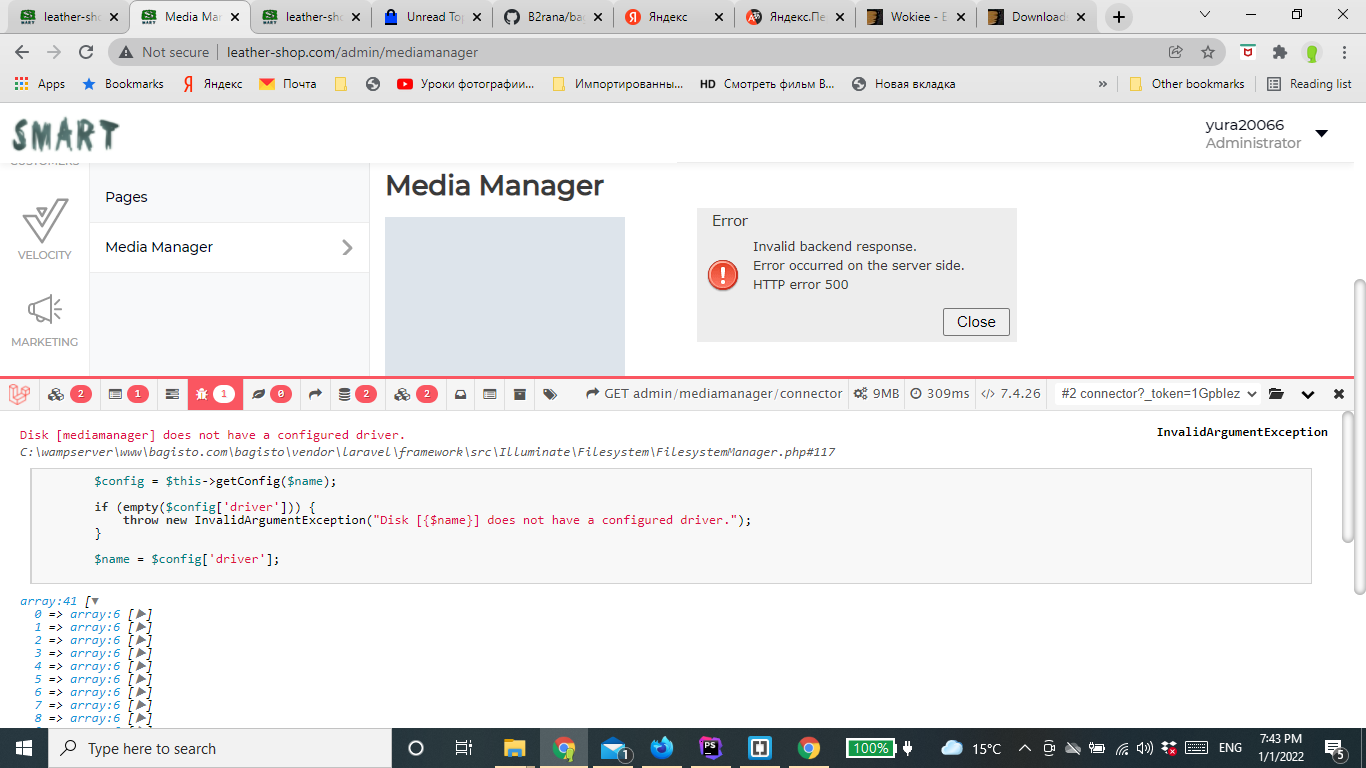Screen dimensions: 1366x768
Task: Open the debugbar Timeline tab
Action: pos(172,394)
